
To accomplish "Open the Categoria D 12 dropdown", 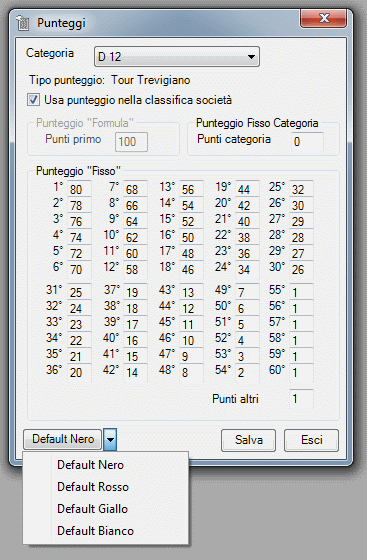I will 177,56.
